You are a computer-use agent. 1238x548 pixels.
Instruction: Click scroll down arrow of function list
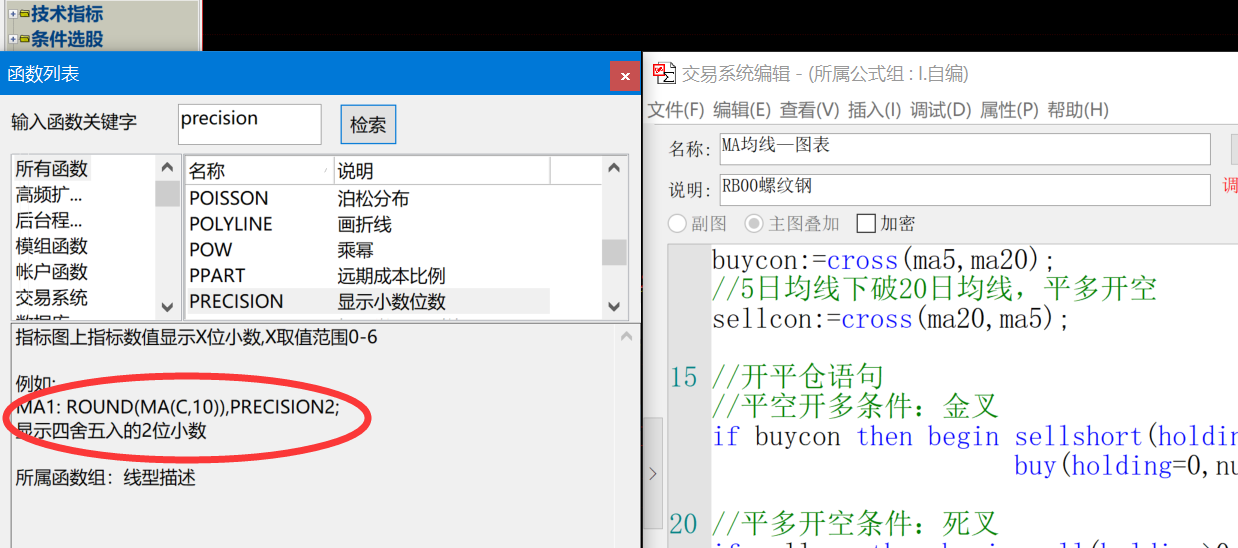pyautogui.click(x=614, y=306)
